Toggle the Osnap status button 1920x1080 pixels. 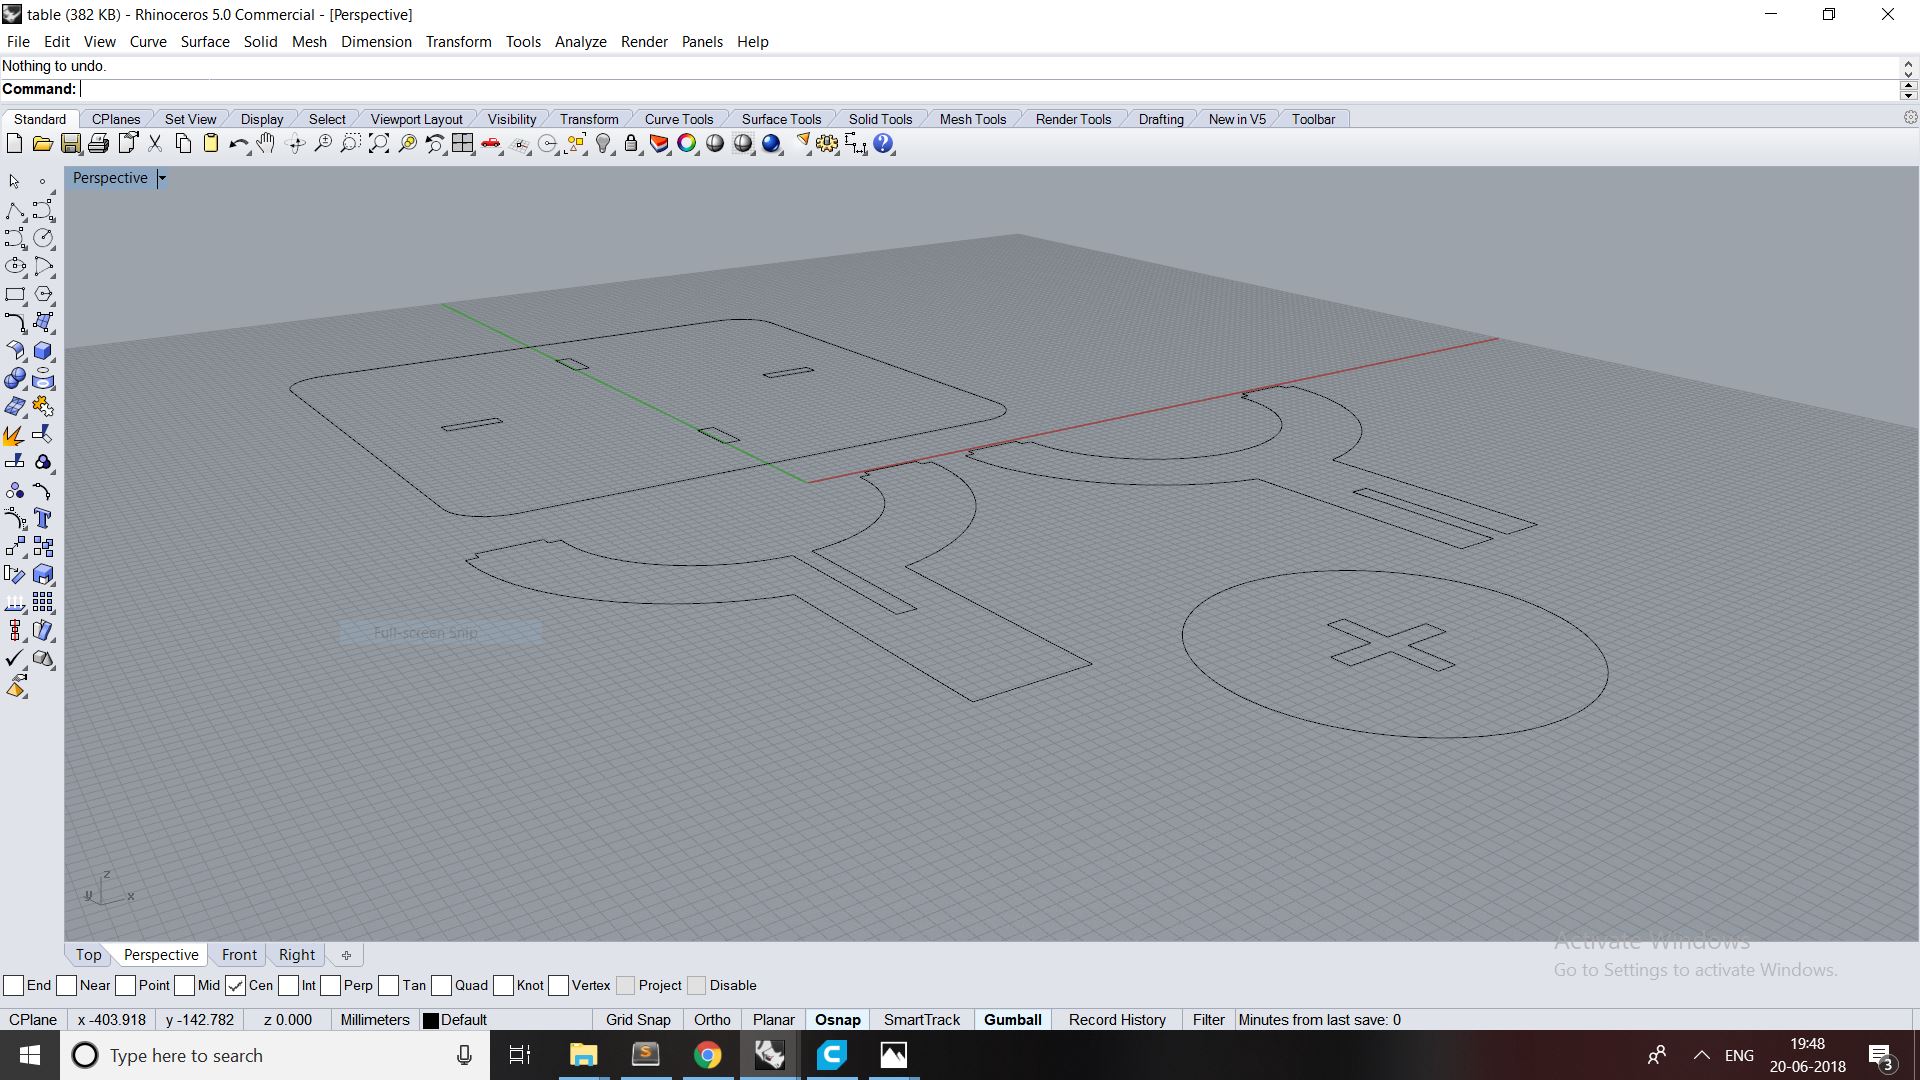coord(838,1020)
